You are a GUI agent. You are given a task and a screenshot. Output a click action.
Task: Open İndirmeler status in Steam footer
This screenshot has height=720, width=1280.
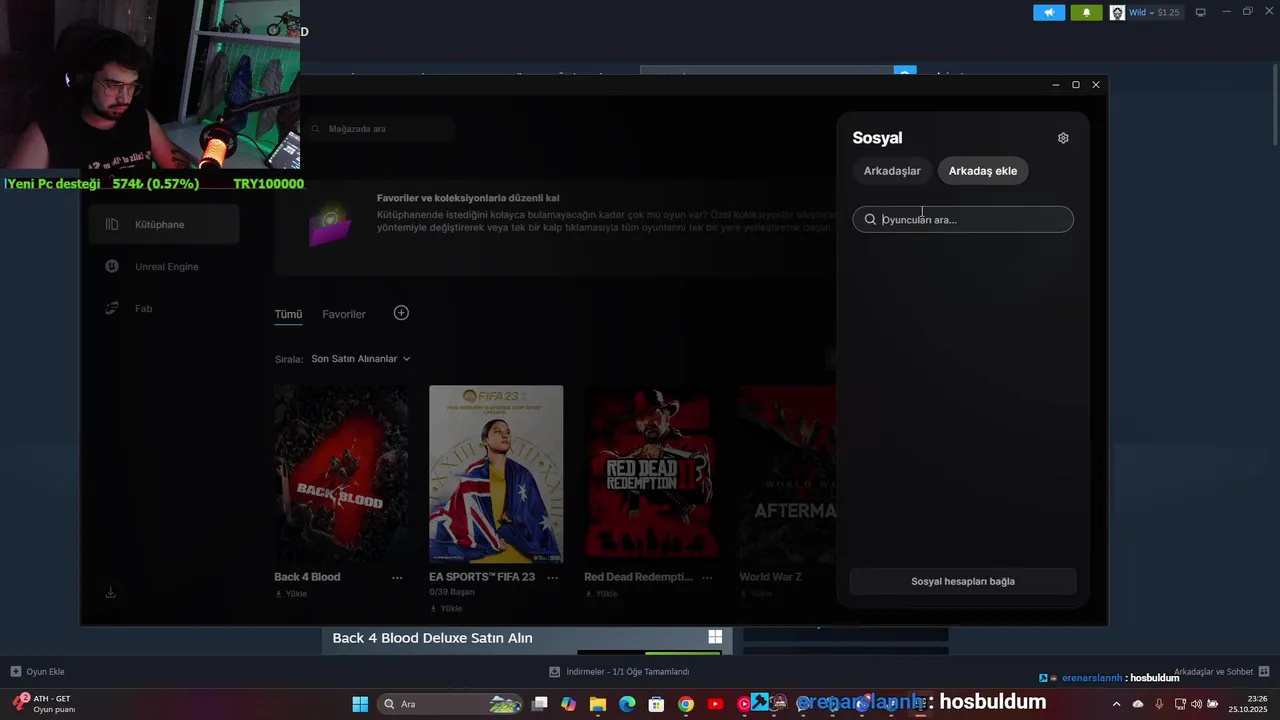[619, 672]
